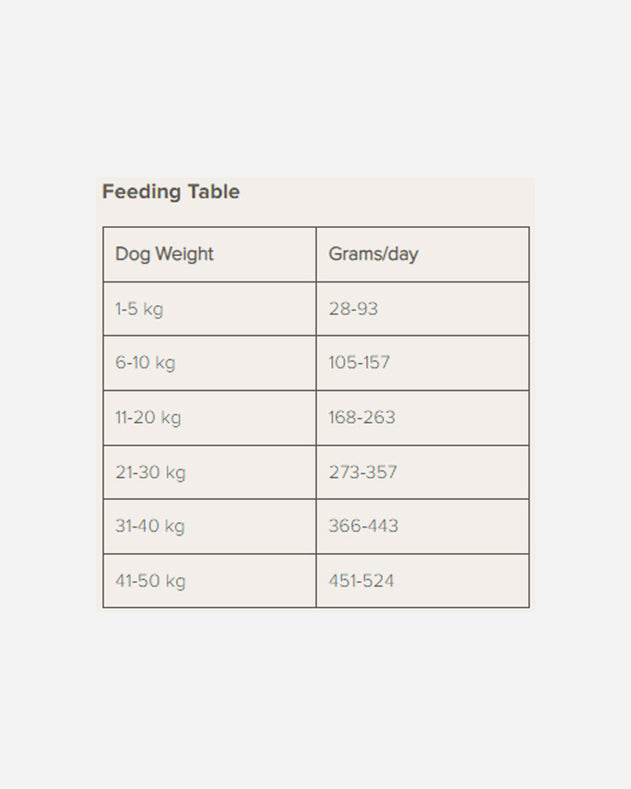Viewport: 631px width, 789px height.
Task: Click "kg" unit in the 21-30 row
Action: (176, 472)
